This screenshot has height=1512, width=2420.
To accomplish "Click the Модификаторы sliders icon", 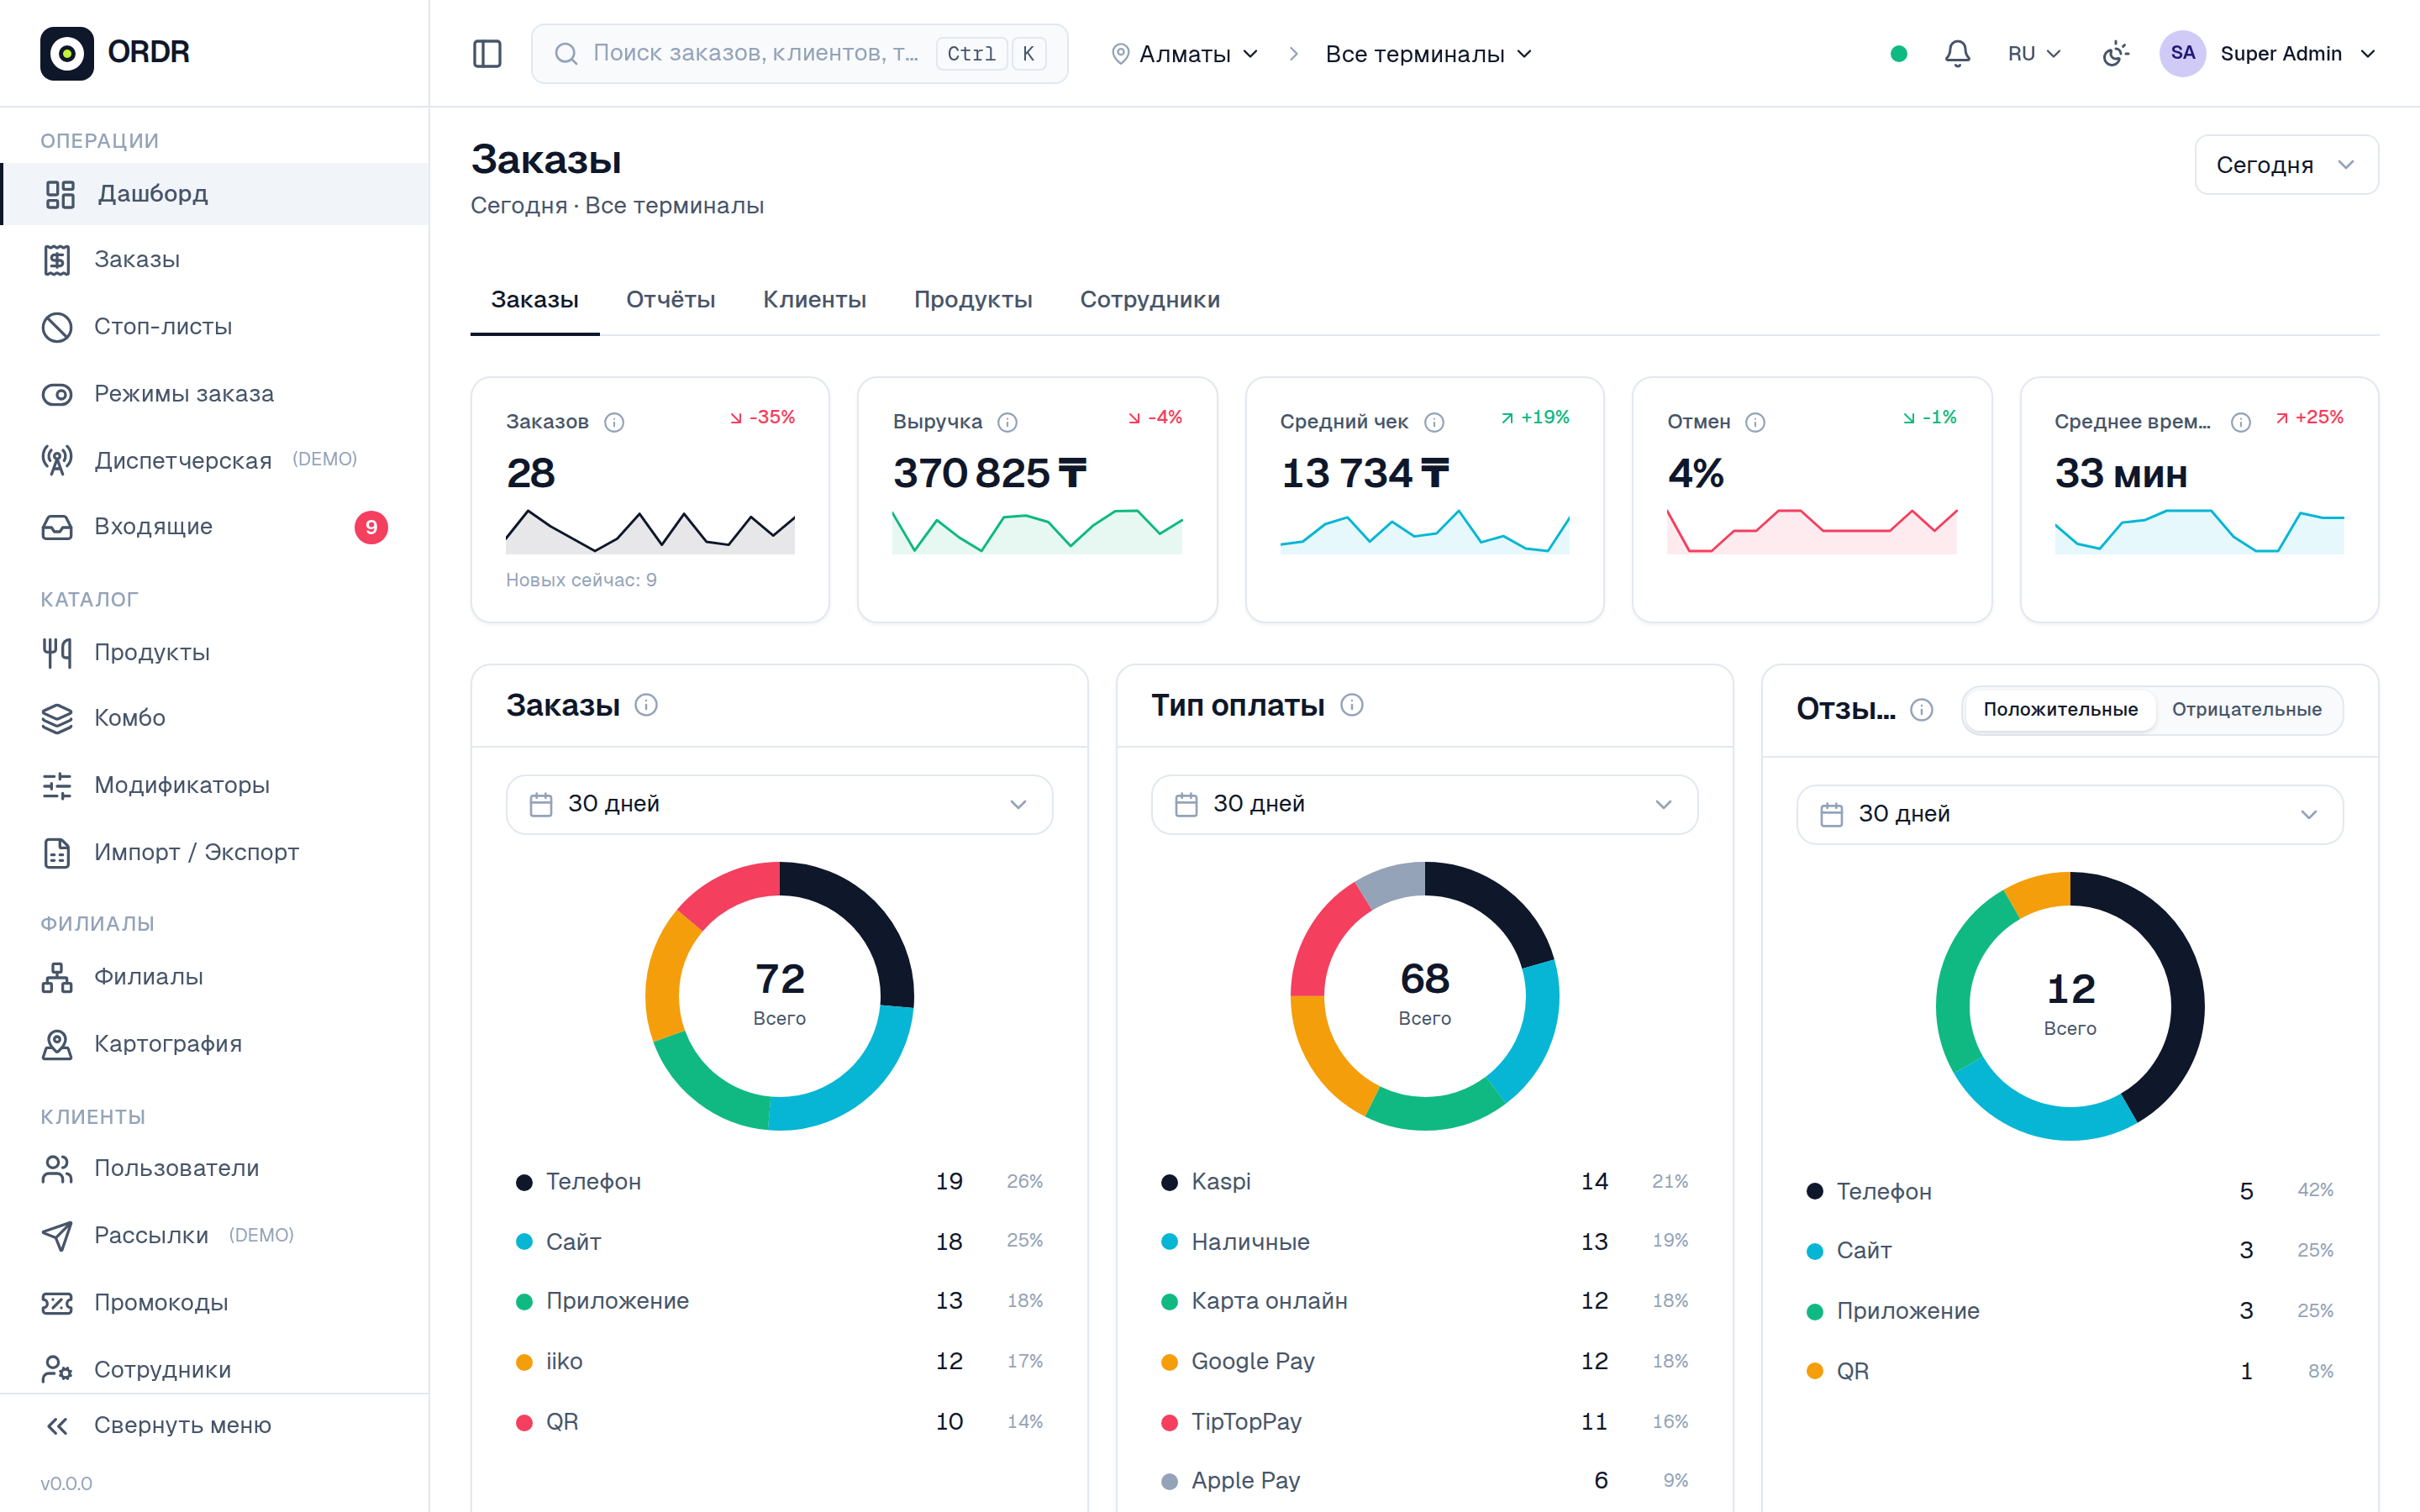I will pyautogui.click(x=57, y=785).
